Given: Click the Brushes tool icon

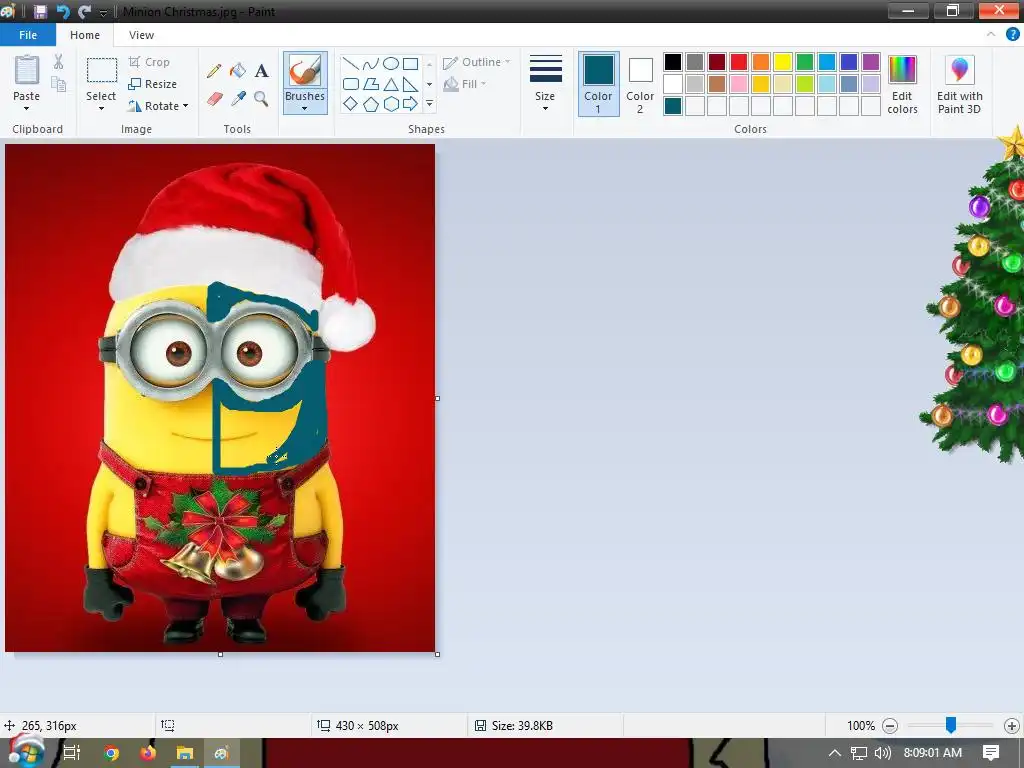Looking at the screenshot, I should pyautogui.click(x=305, y=70).
